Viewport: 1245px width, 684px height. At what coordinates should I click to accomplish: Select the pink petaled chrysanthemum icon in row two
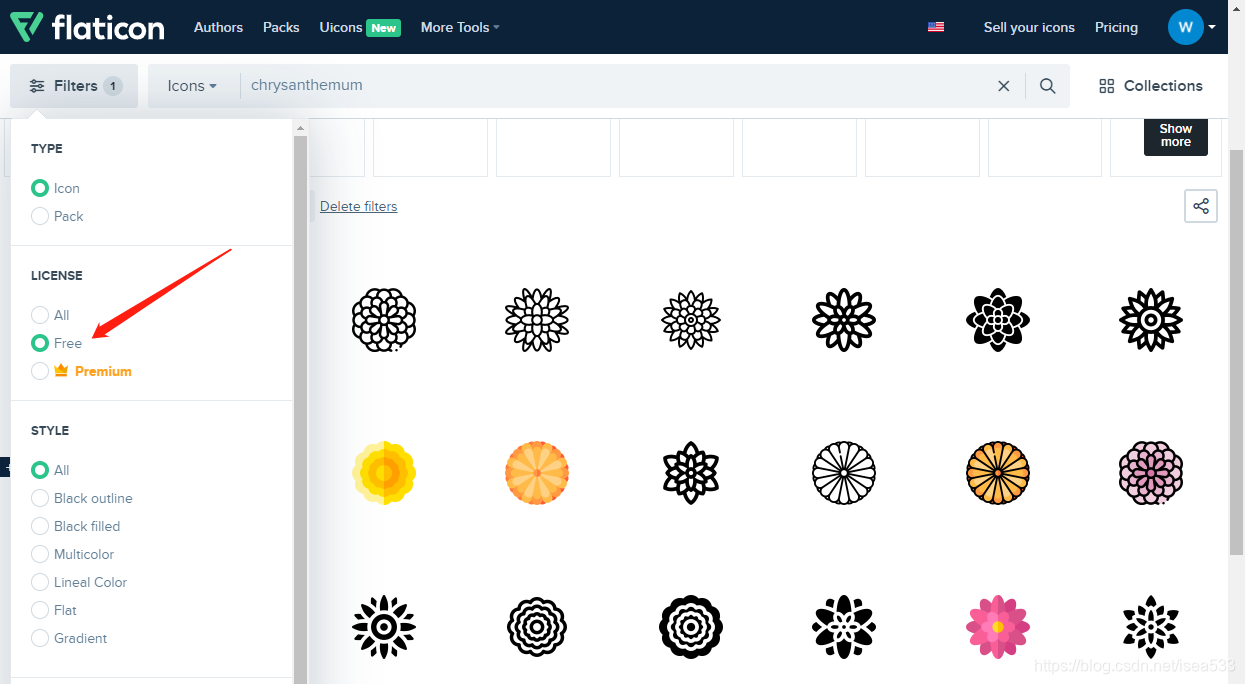1151,472
